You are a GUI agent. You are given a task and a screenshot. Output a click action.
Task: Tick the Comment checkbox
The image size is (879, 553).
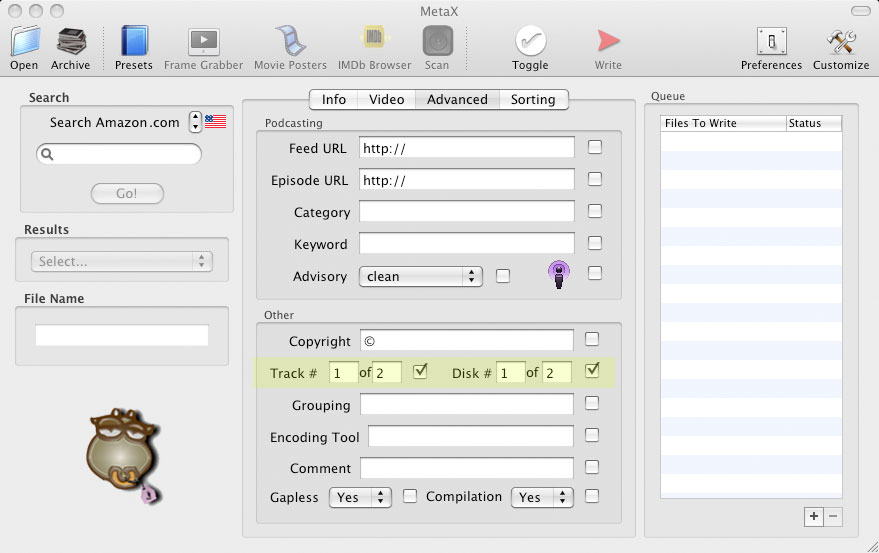(591, 467)
